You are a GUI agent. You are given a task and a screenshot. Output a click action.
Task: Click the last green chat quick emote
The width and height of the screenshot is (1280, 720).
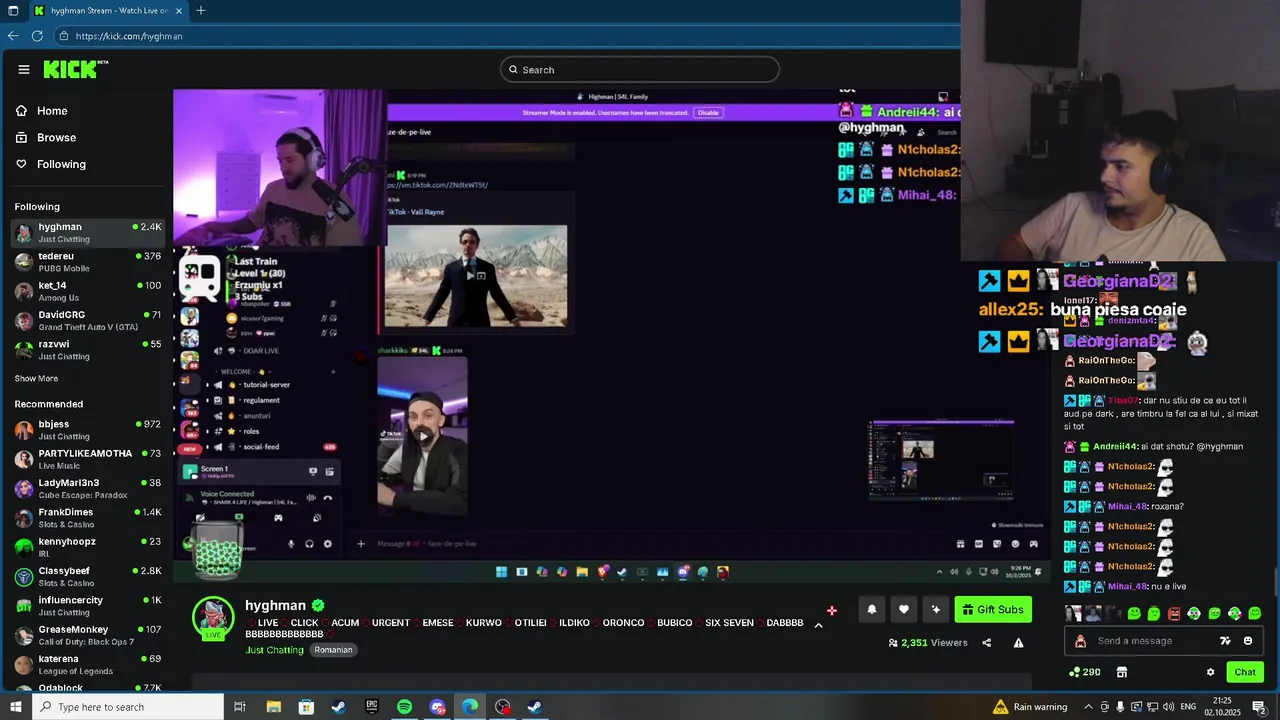coord(1254,613)
